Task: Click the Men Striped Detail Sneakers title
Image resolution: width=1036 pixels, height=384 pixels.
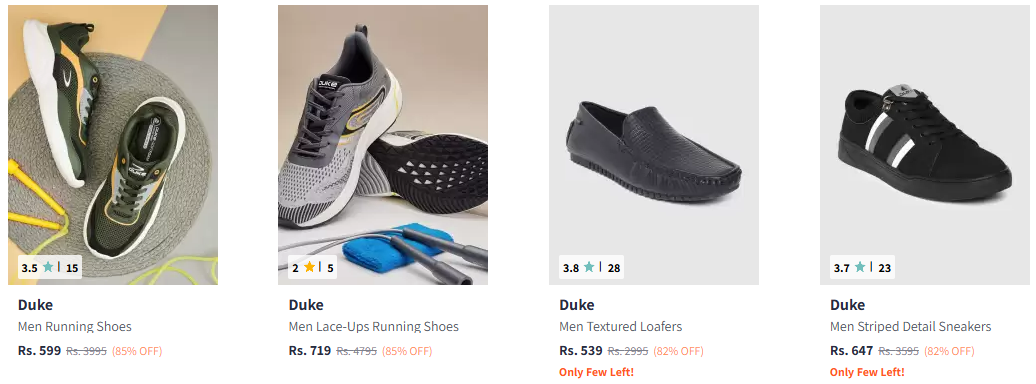Action: pyautogui.click(x=910, y=326)
